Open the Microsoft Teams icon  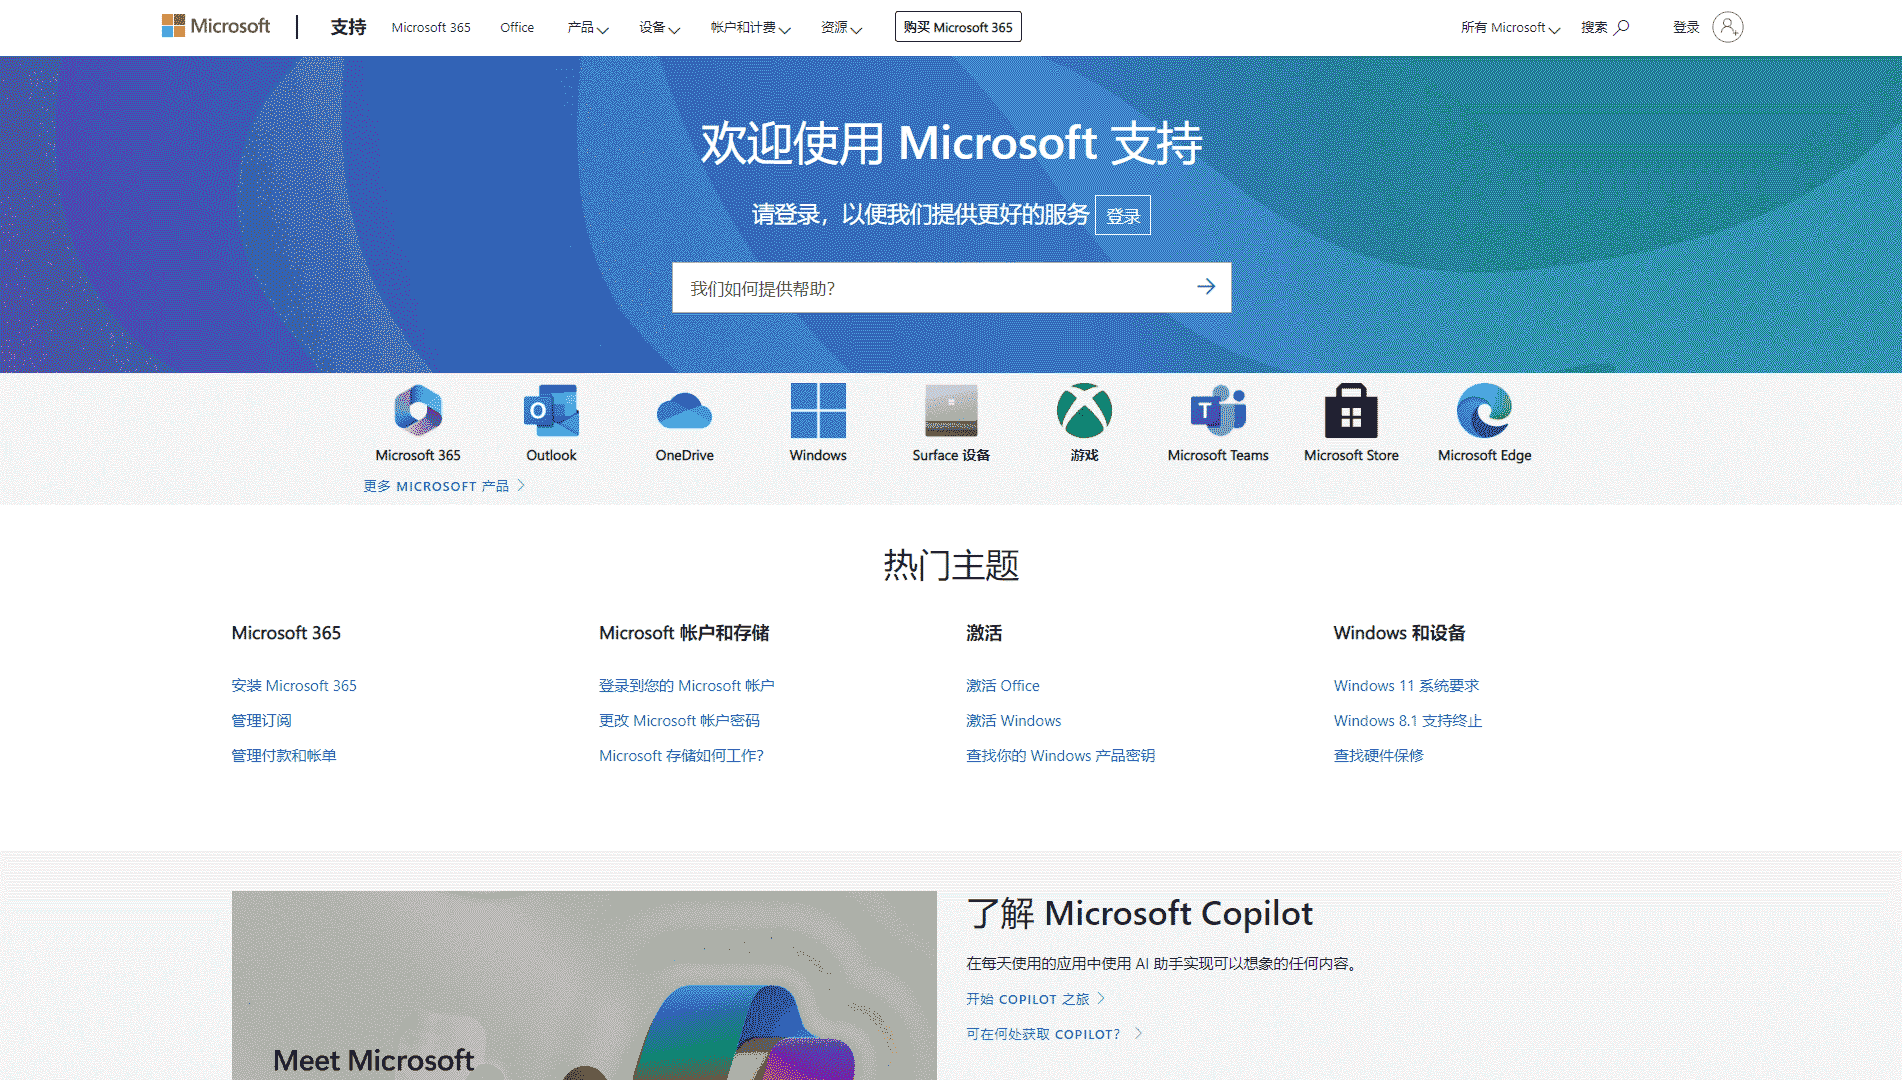(1218, 411)
